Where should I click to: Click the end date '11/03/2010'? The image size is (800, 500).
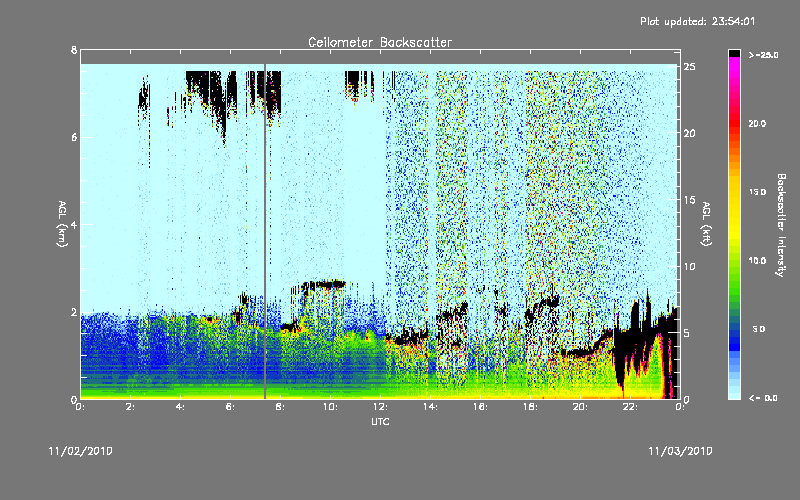click(680, 451)
